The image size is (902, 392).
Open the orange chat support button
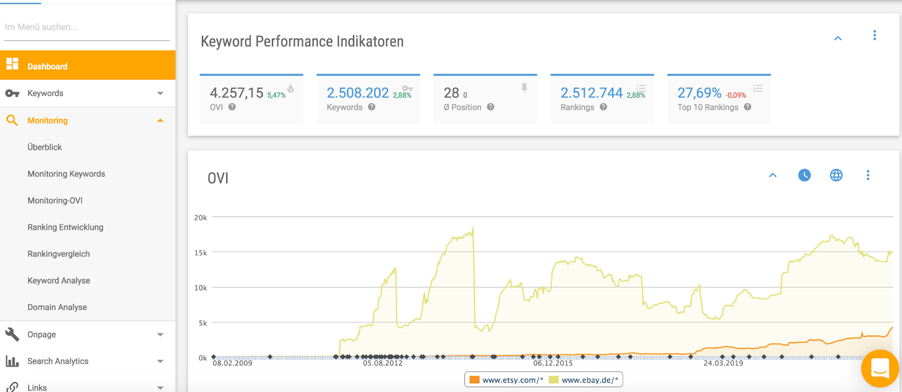click(880, 368)
